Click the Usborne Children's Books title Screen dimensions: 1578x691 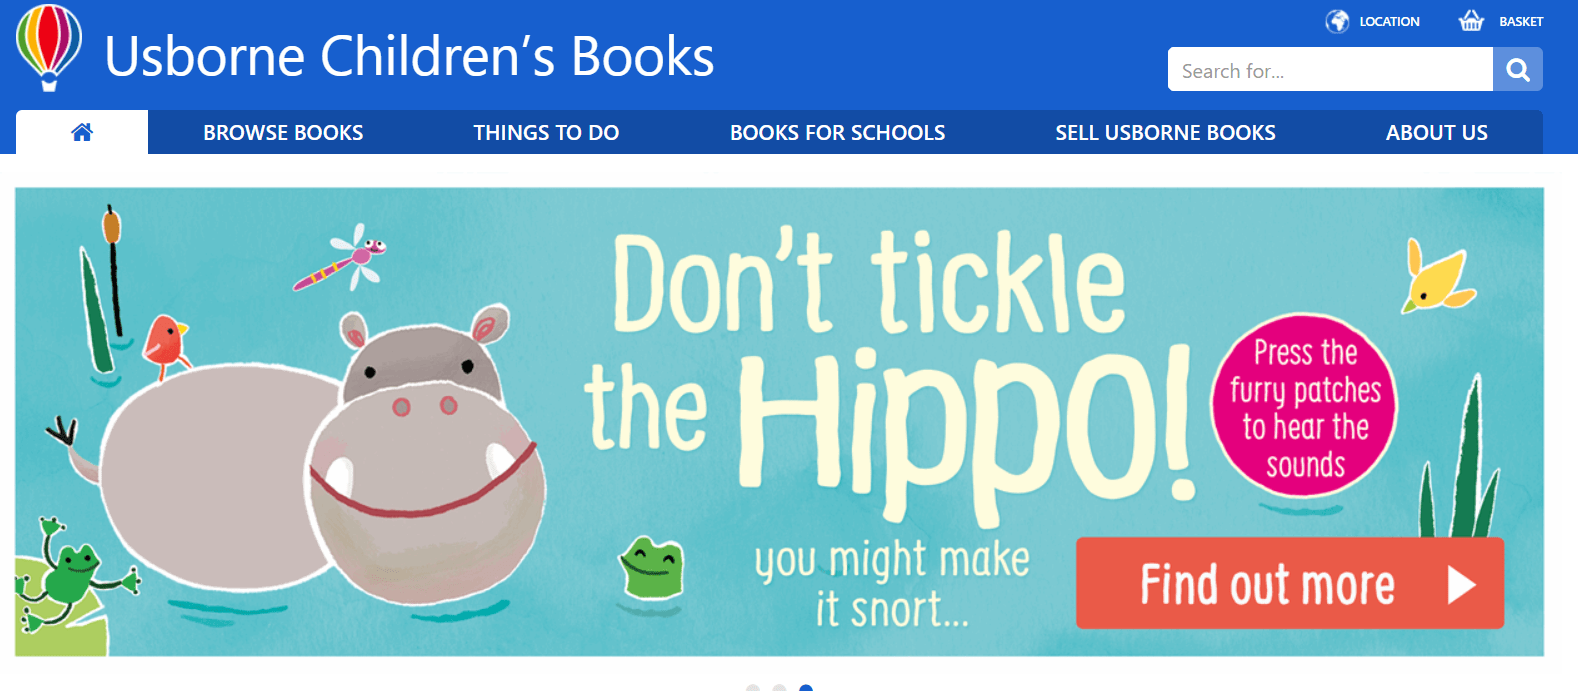(409, 57)
